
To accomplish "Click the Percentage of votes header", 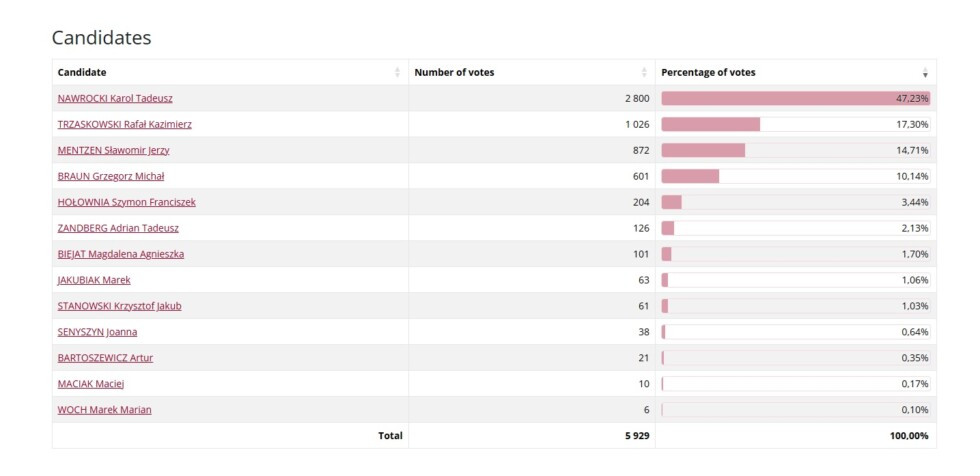I will pyautogui.click(x=708, y=73).
